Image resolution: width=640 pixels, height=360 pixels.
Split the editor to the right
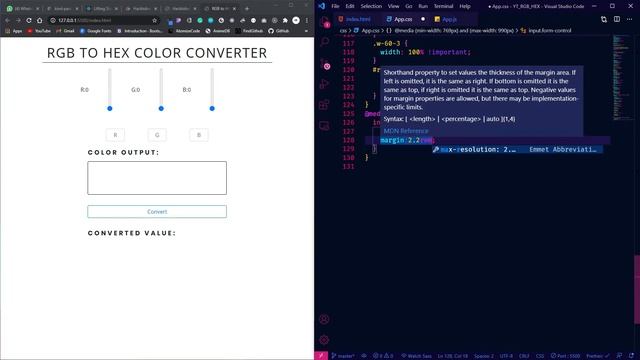(x=617, y=19)
